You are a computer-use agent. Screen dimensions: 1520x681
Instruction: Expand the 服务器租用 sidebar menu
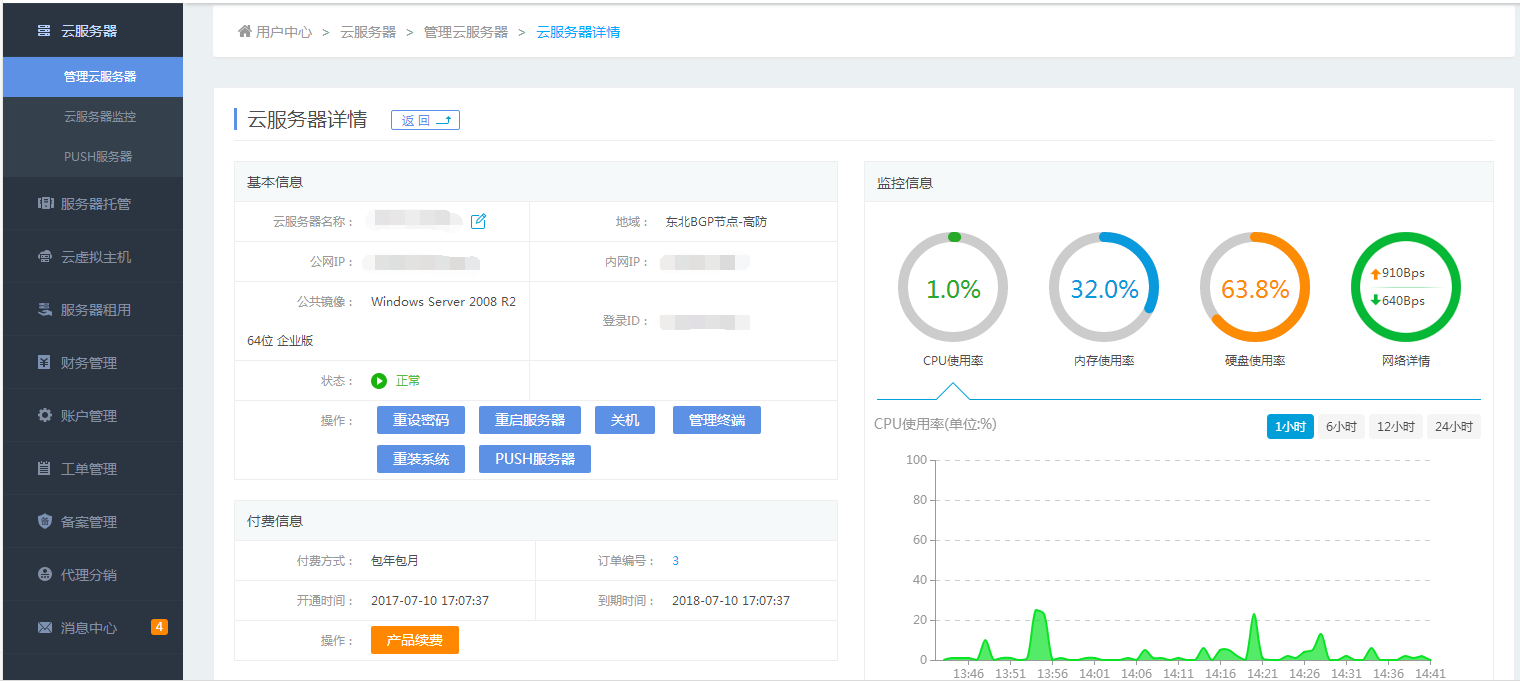pos(93,310)
